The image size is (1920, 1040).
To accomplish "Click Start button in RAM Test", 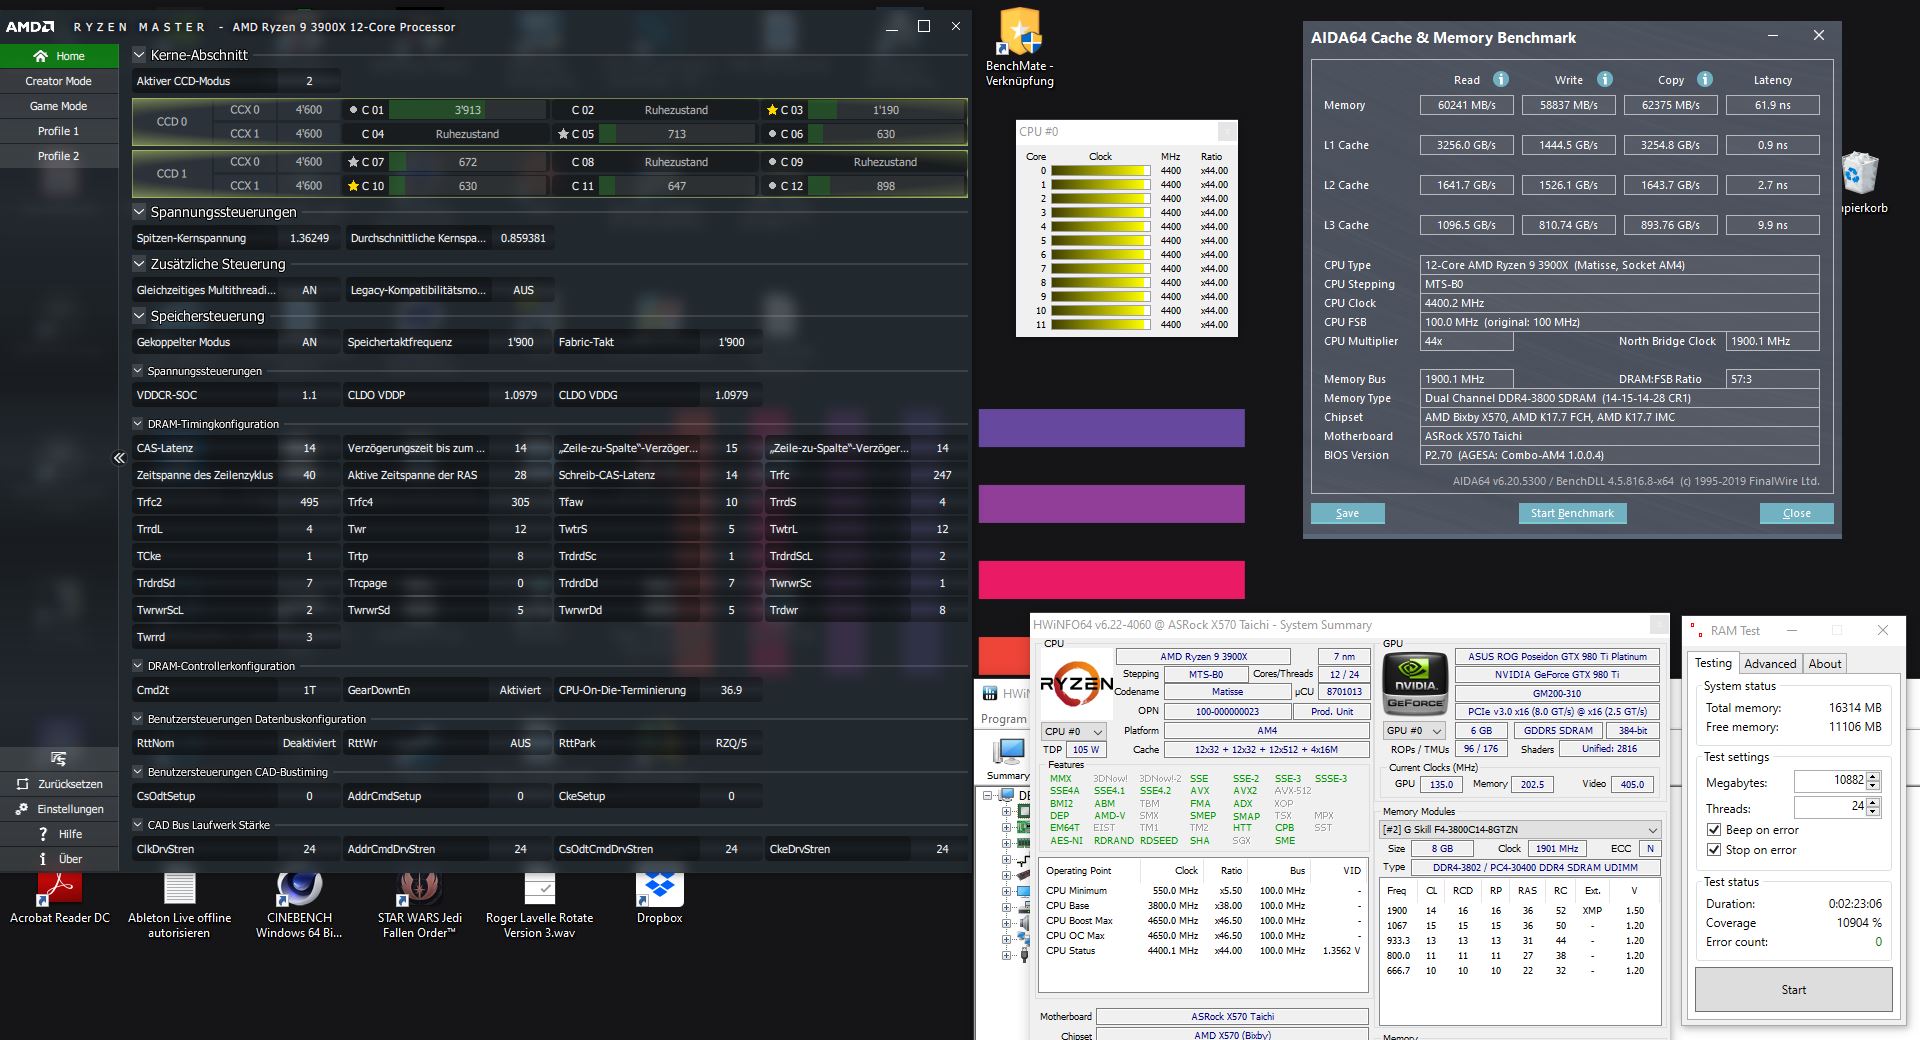I will click(x=1793, y=990).
